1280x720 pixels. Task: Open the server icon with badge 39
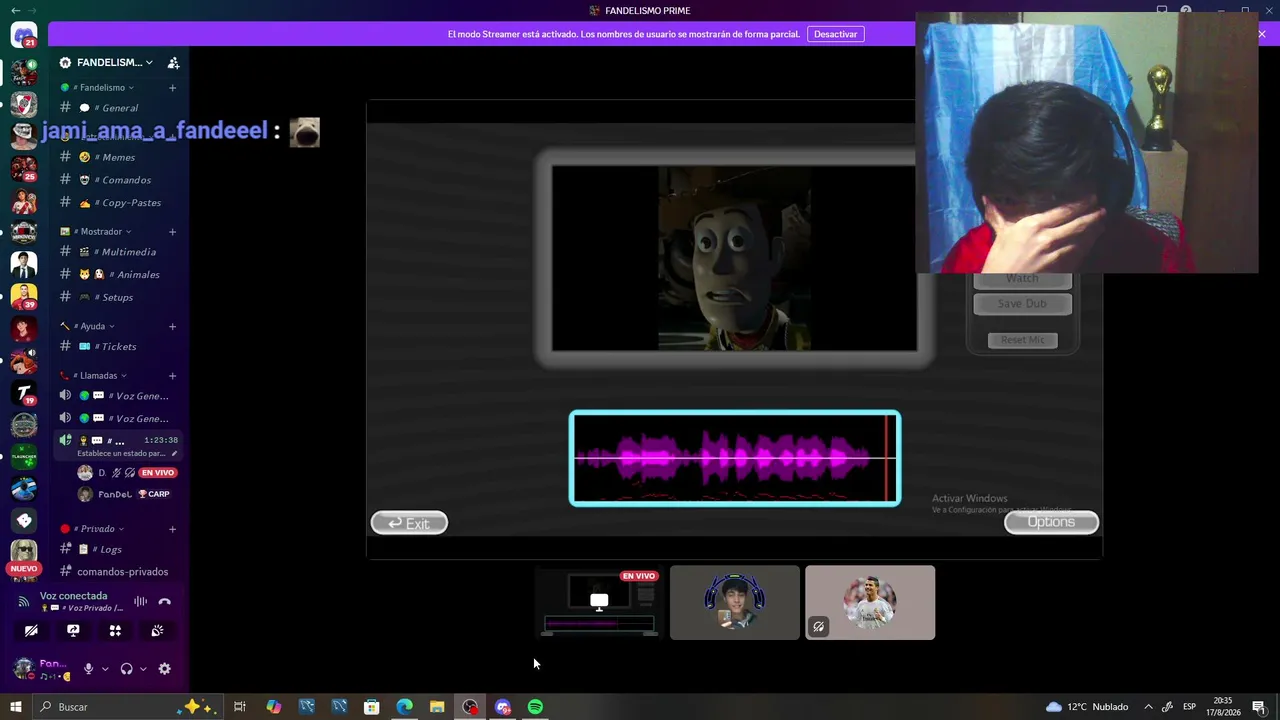(24, 297)
